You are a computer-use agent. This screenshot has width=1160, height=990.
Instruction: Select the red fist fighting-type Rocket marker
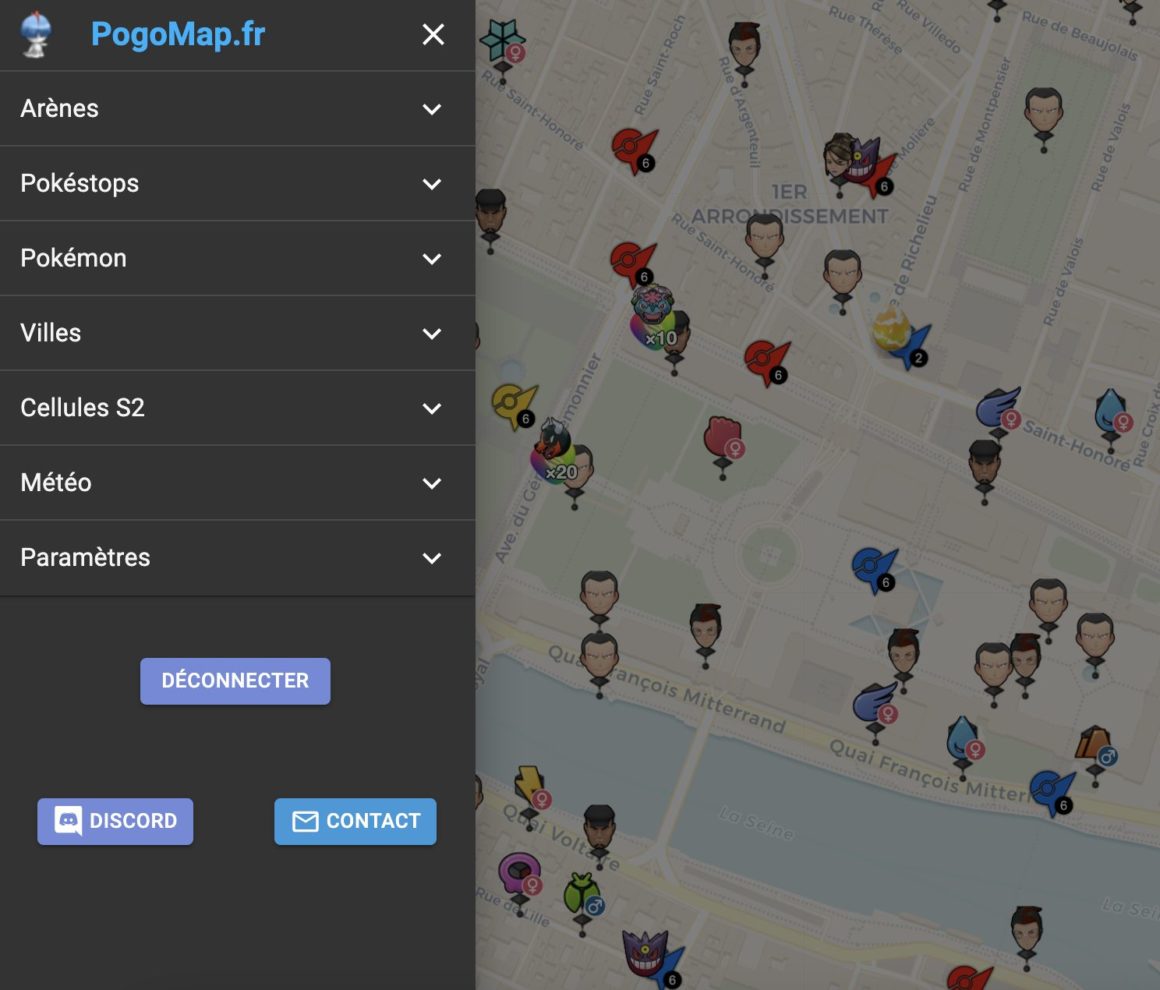[722, 438]
